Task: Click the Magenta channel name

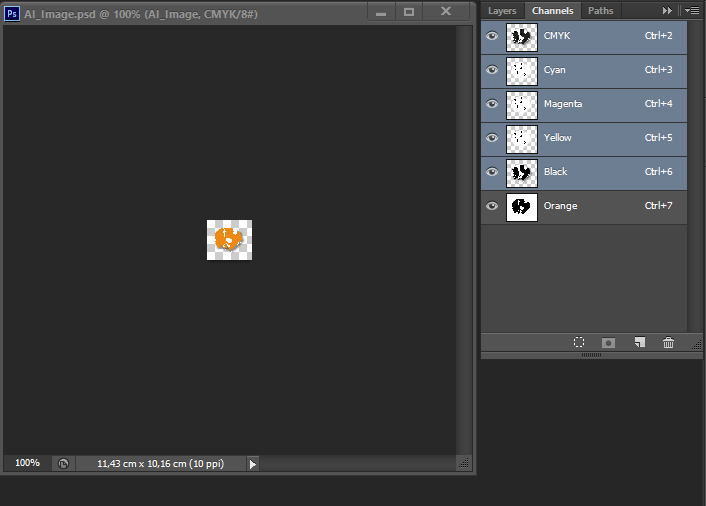Action: (x=563, y=104)
